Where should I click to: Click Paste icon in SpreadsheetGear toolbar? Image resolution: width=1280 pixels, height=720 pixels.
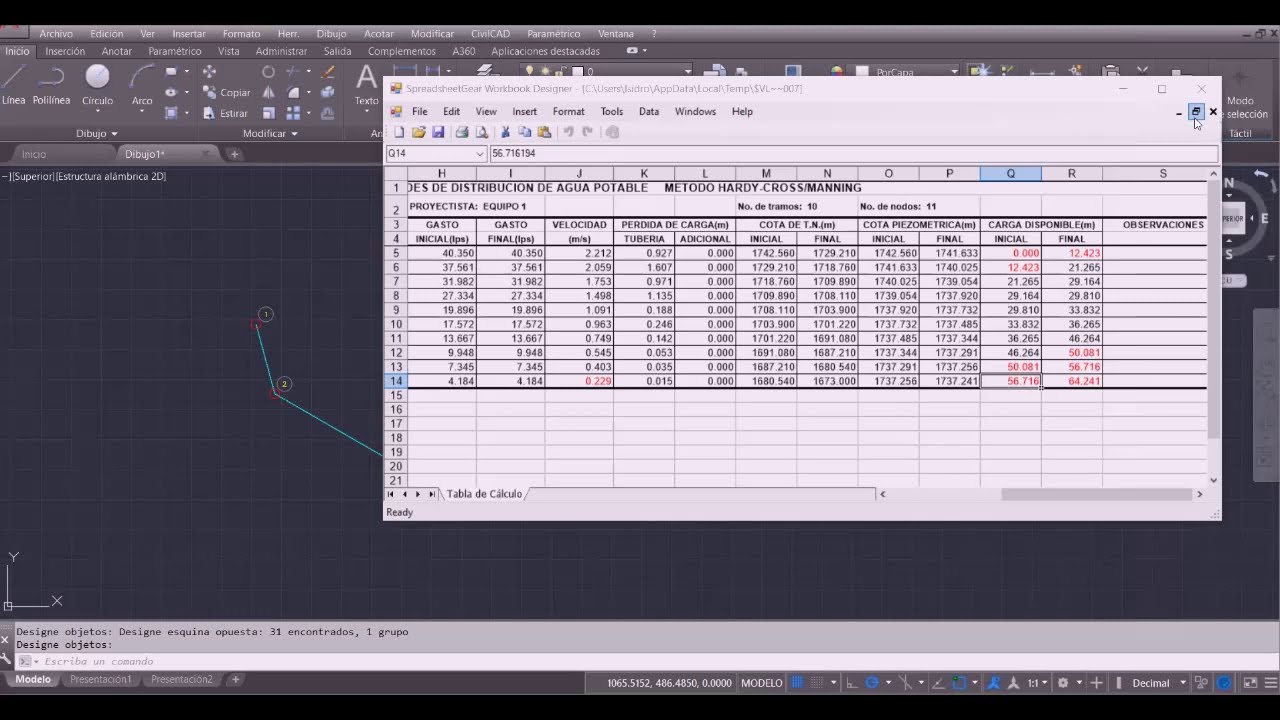coord(544,132)
